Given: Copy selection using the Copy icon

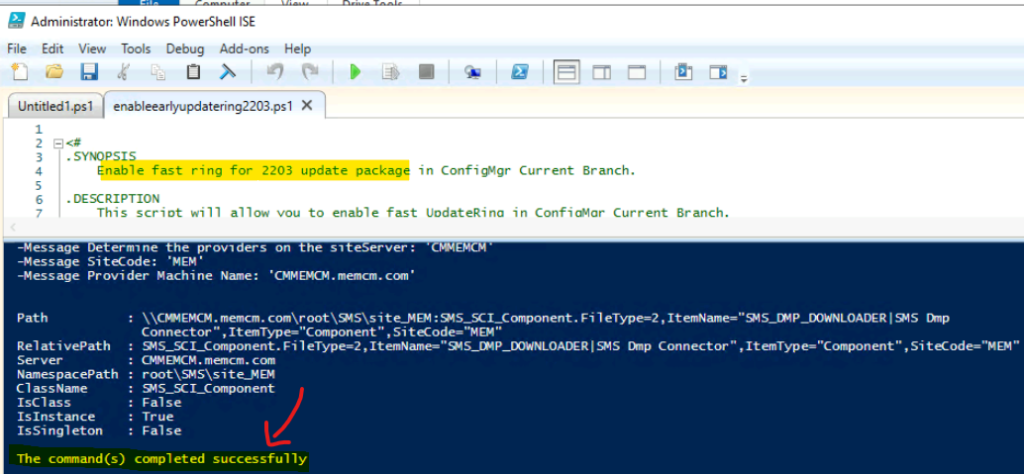Looking at the screenshot, I should point(158,71).
